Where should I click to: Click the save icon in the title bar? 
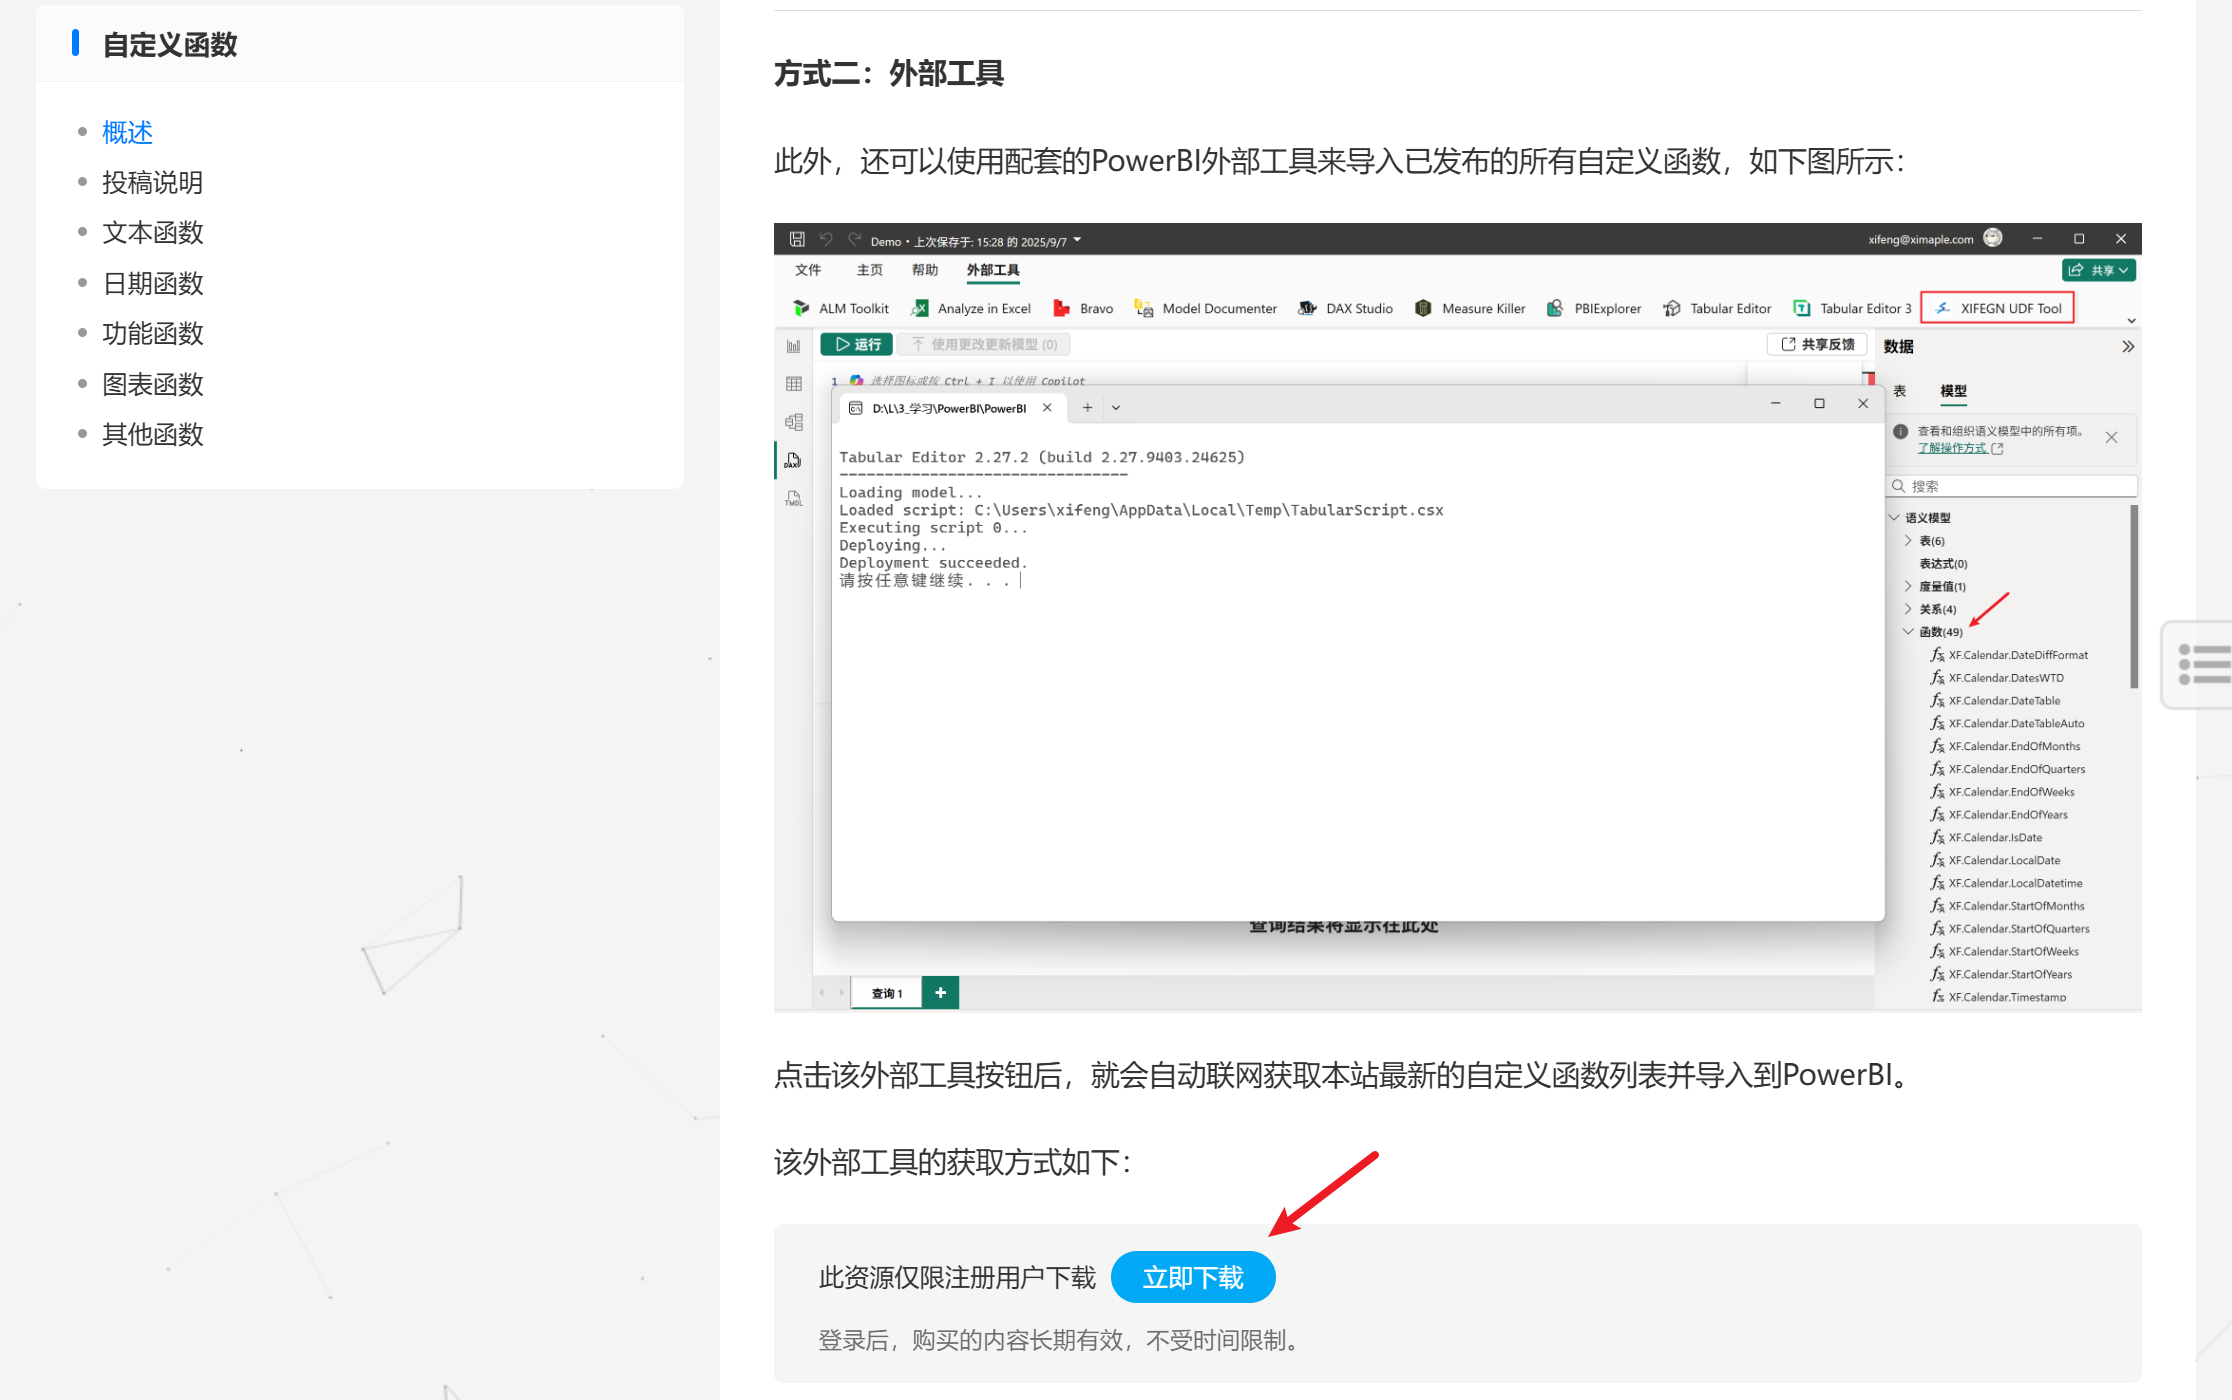pyautogui.click(x=797, y=240)
